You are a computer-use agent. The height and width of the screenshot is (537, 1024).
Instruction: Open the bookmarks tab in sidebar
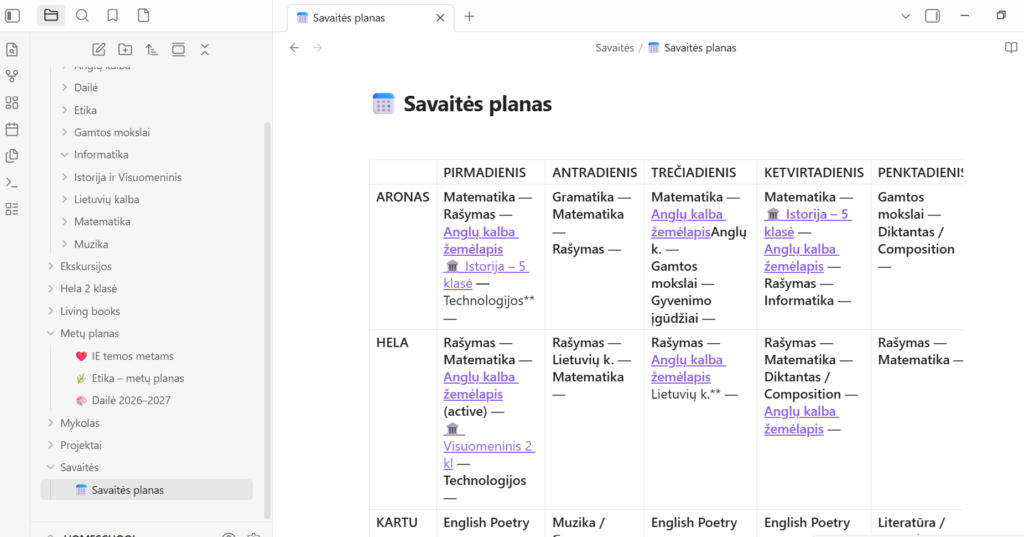pos(112,15)
